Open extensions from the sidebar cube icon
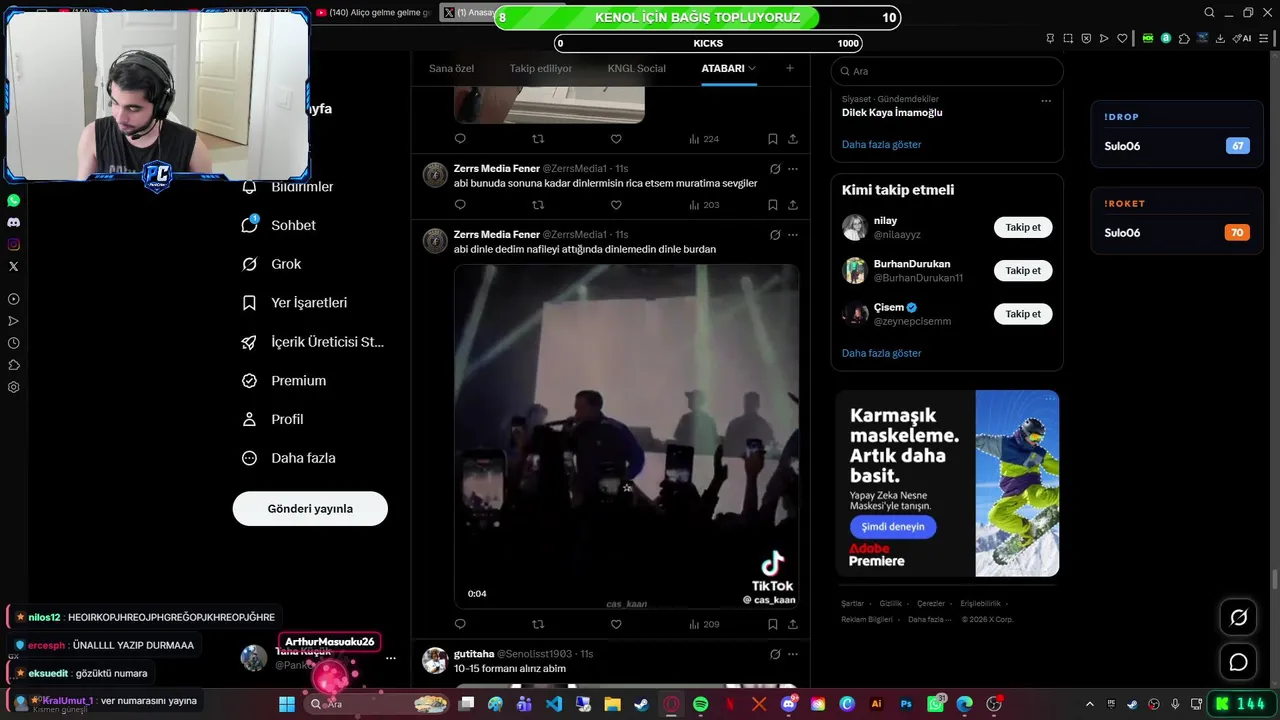The image size is (1280, 720). [13, 365]
